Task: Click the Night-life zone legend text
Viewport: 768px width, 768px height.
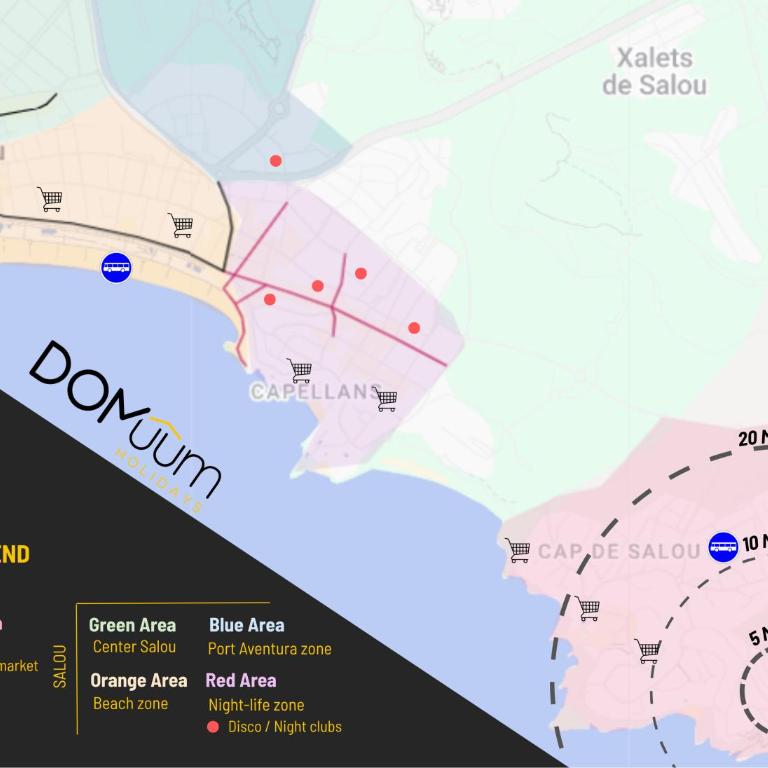Action: click(256, 705)
